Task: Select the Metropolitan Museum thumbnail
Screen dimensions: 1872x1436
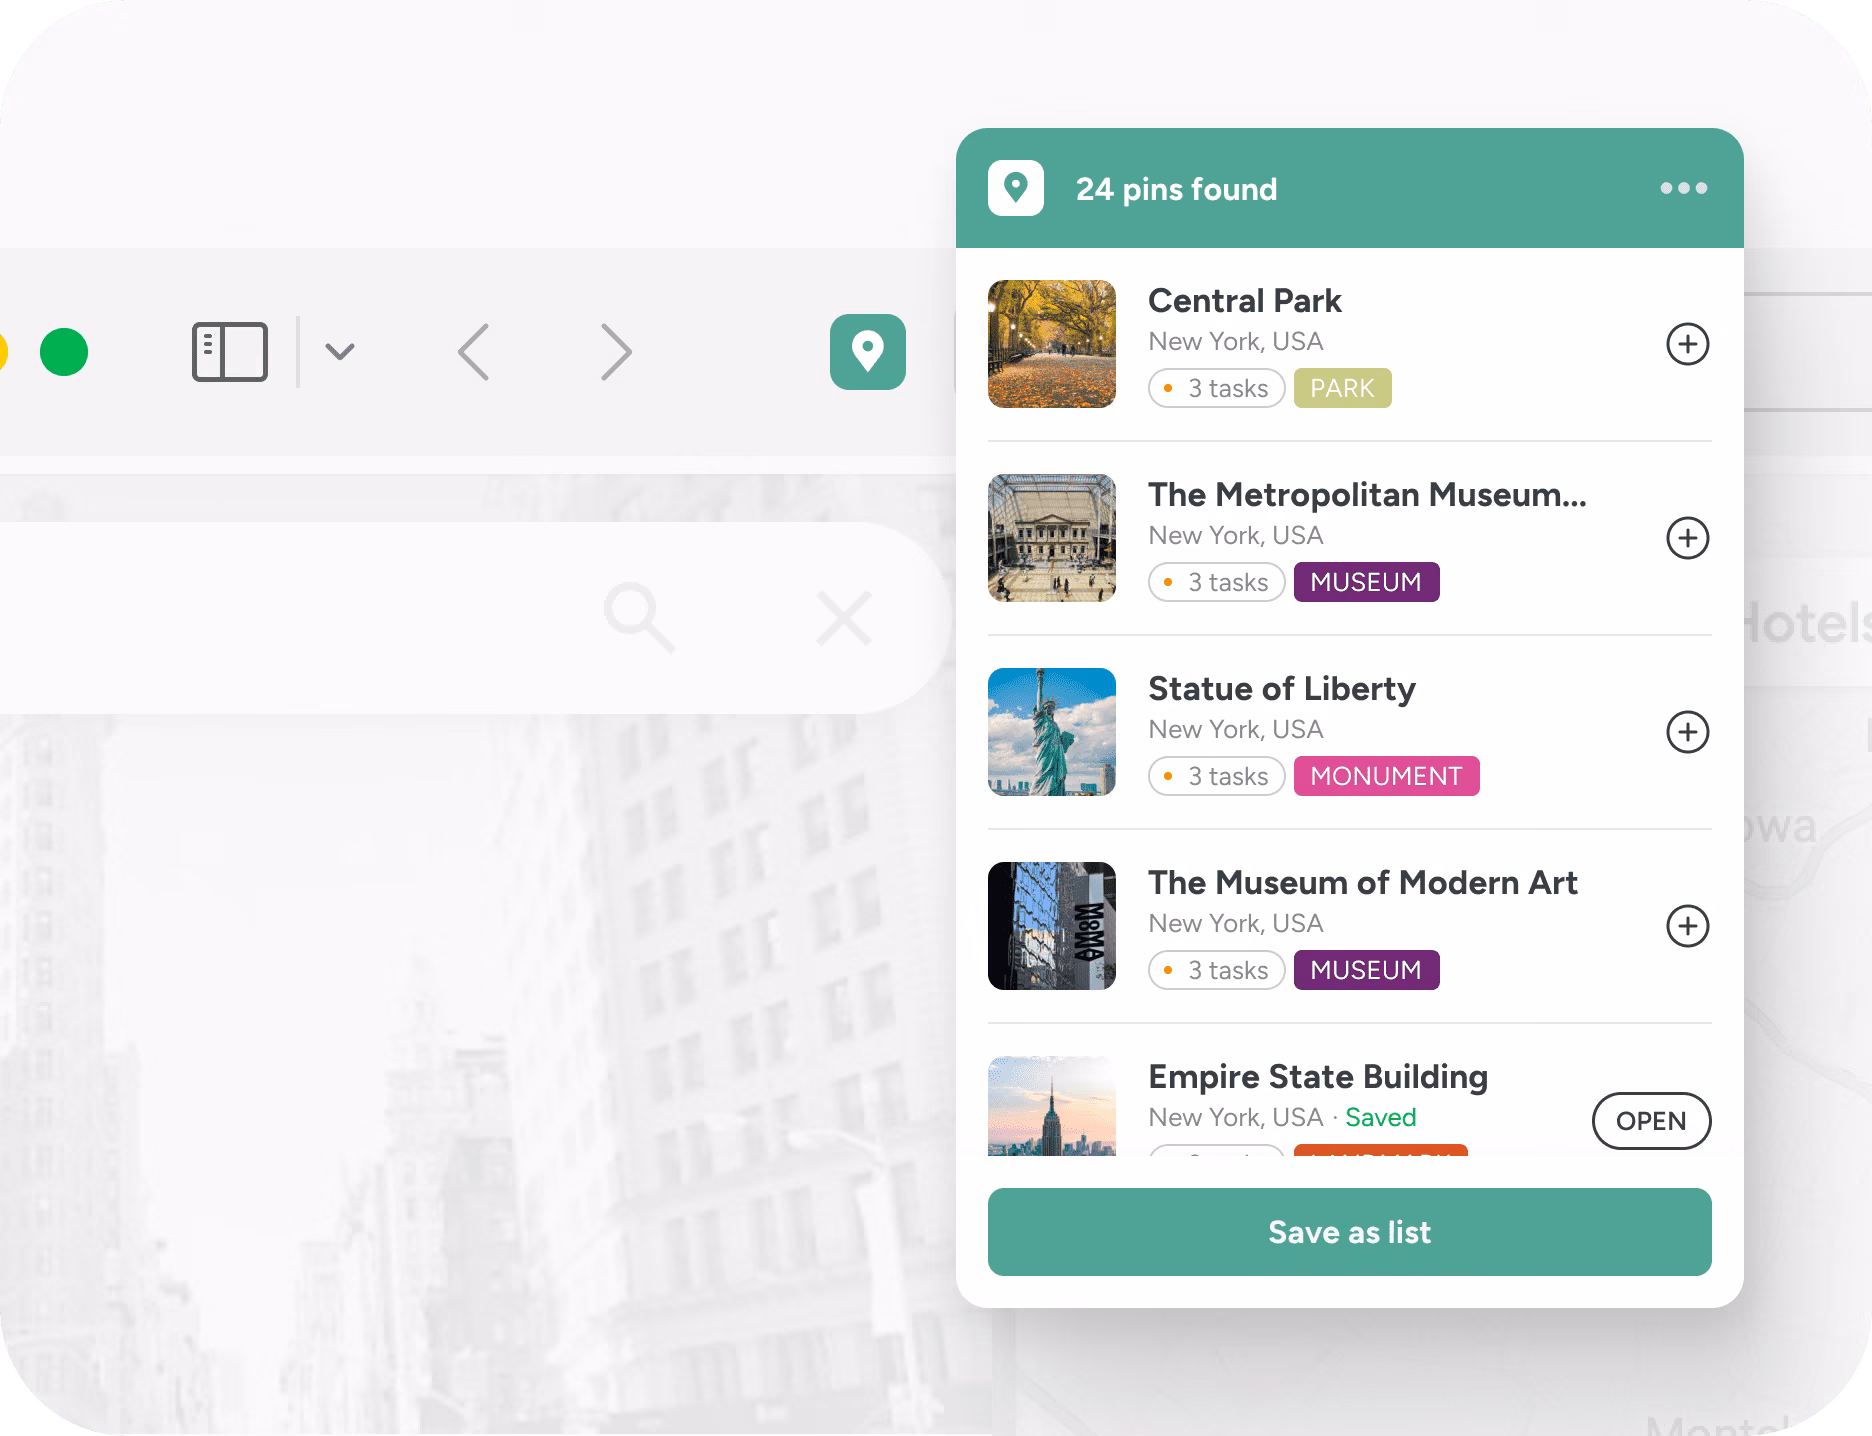Action: tap(1052, 538)
